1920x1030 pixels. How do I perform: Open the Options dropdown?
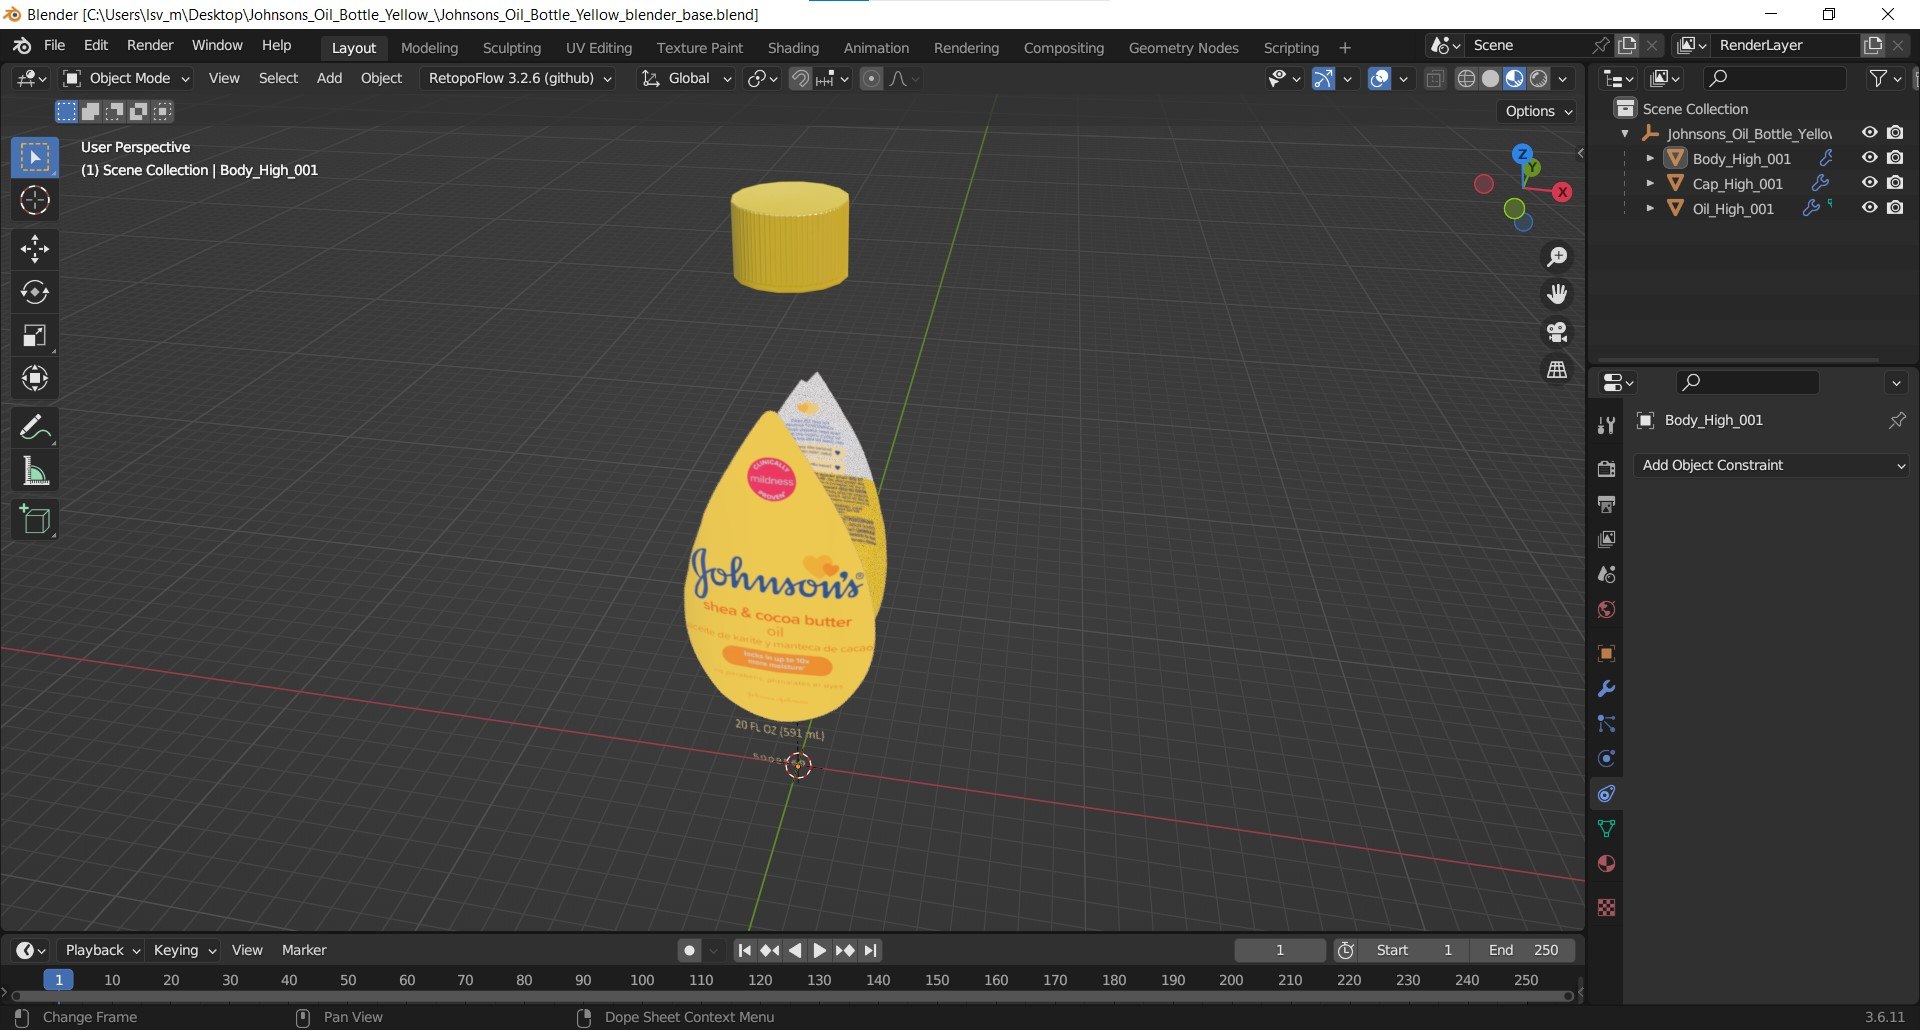[1538, 111]
